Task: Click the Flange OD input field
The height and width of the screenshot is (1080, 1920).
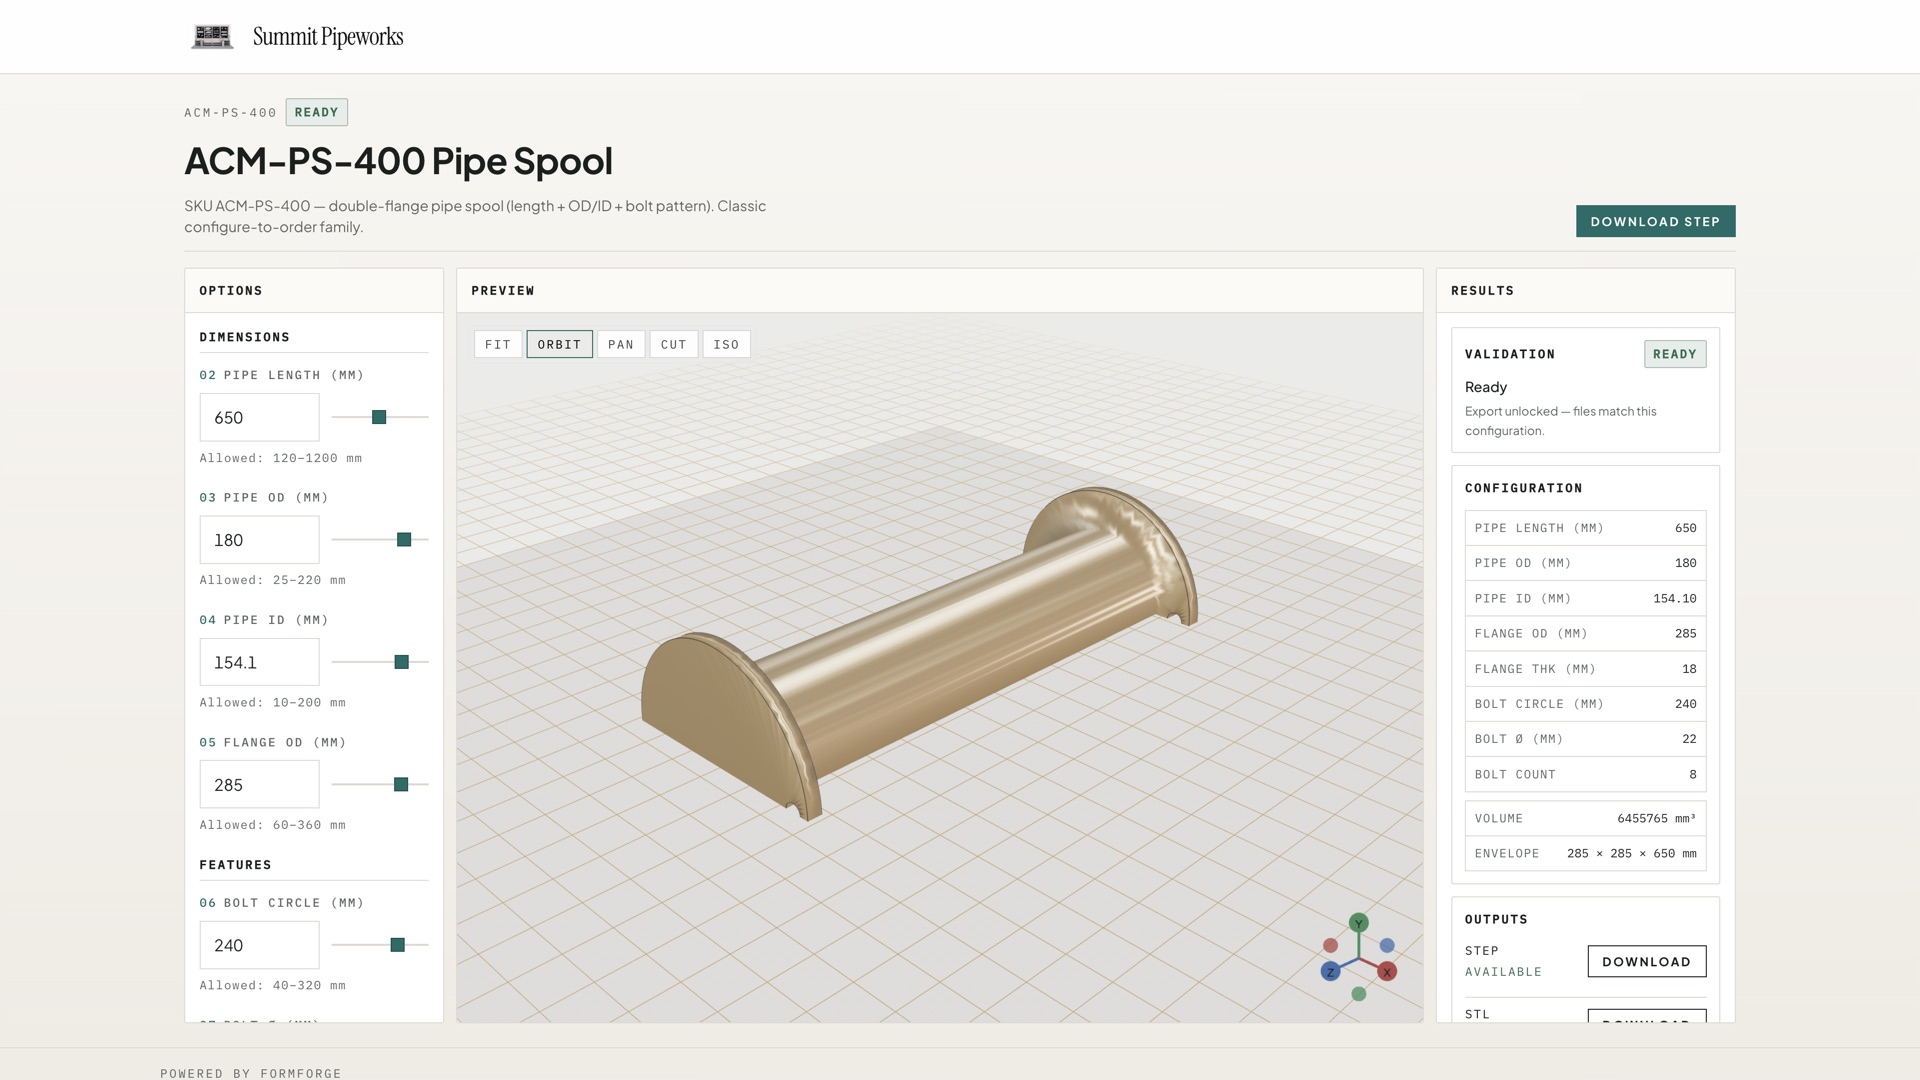Action: point(259,785)
